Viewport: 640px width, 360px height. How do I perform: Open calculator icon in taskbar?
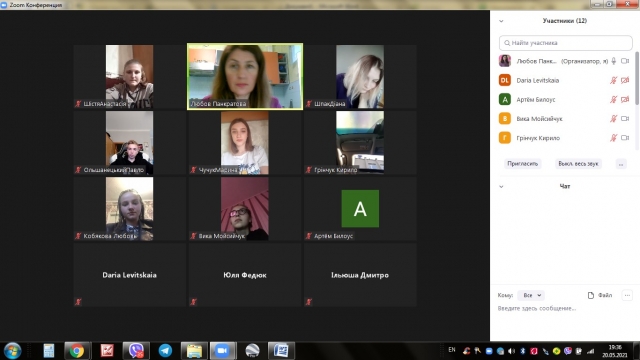(49, 351)
